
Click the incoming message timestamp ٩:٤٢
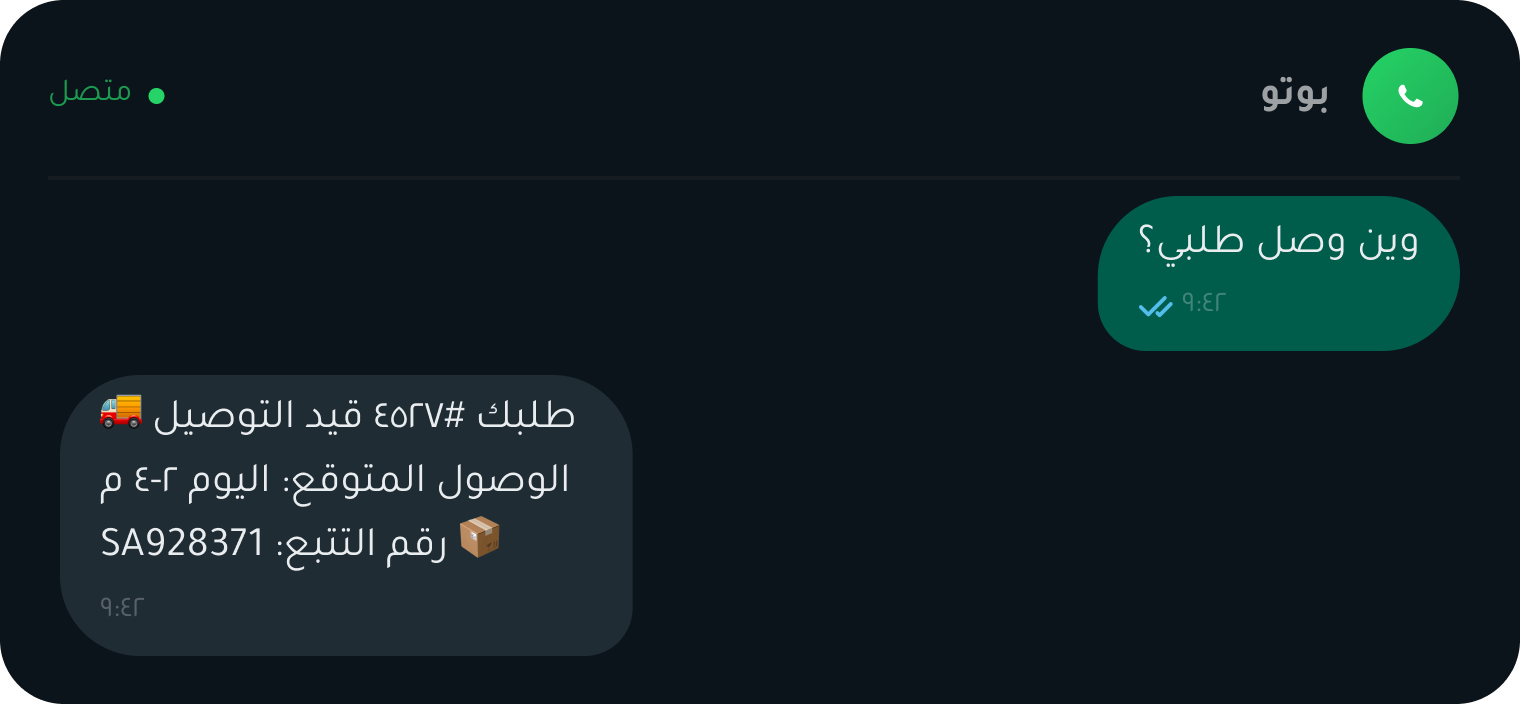pyautogui.click(x=122, y=607)
